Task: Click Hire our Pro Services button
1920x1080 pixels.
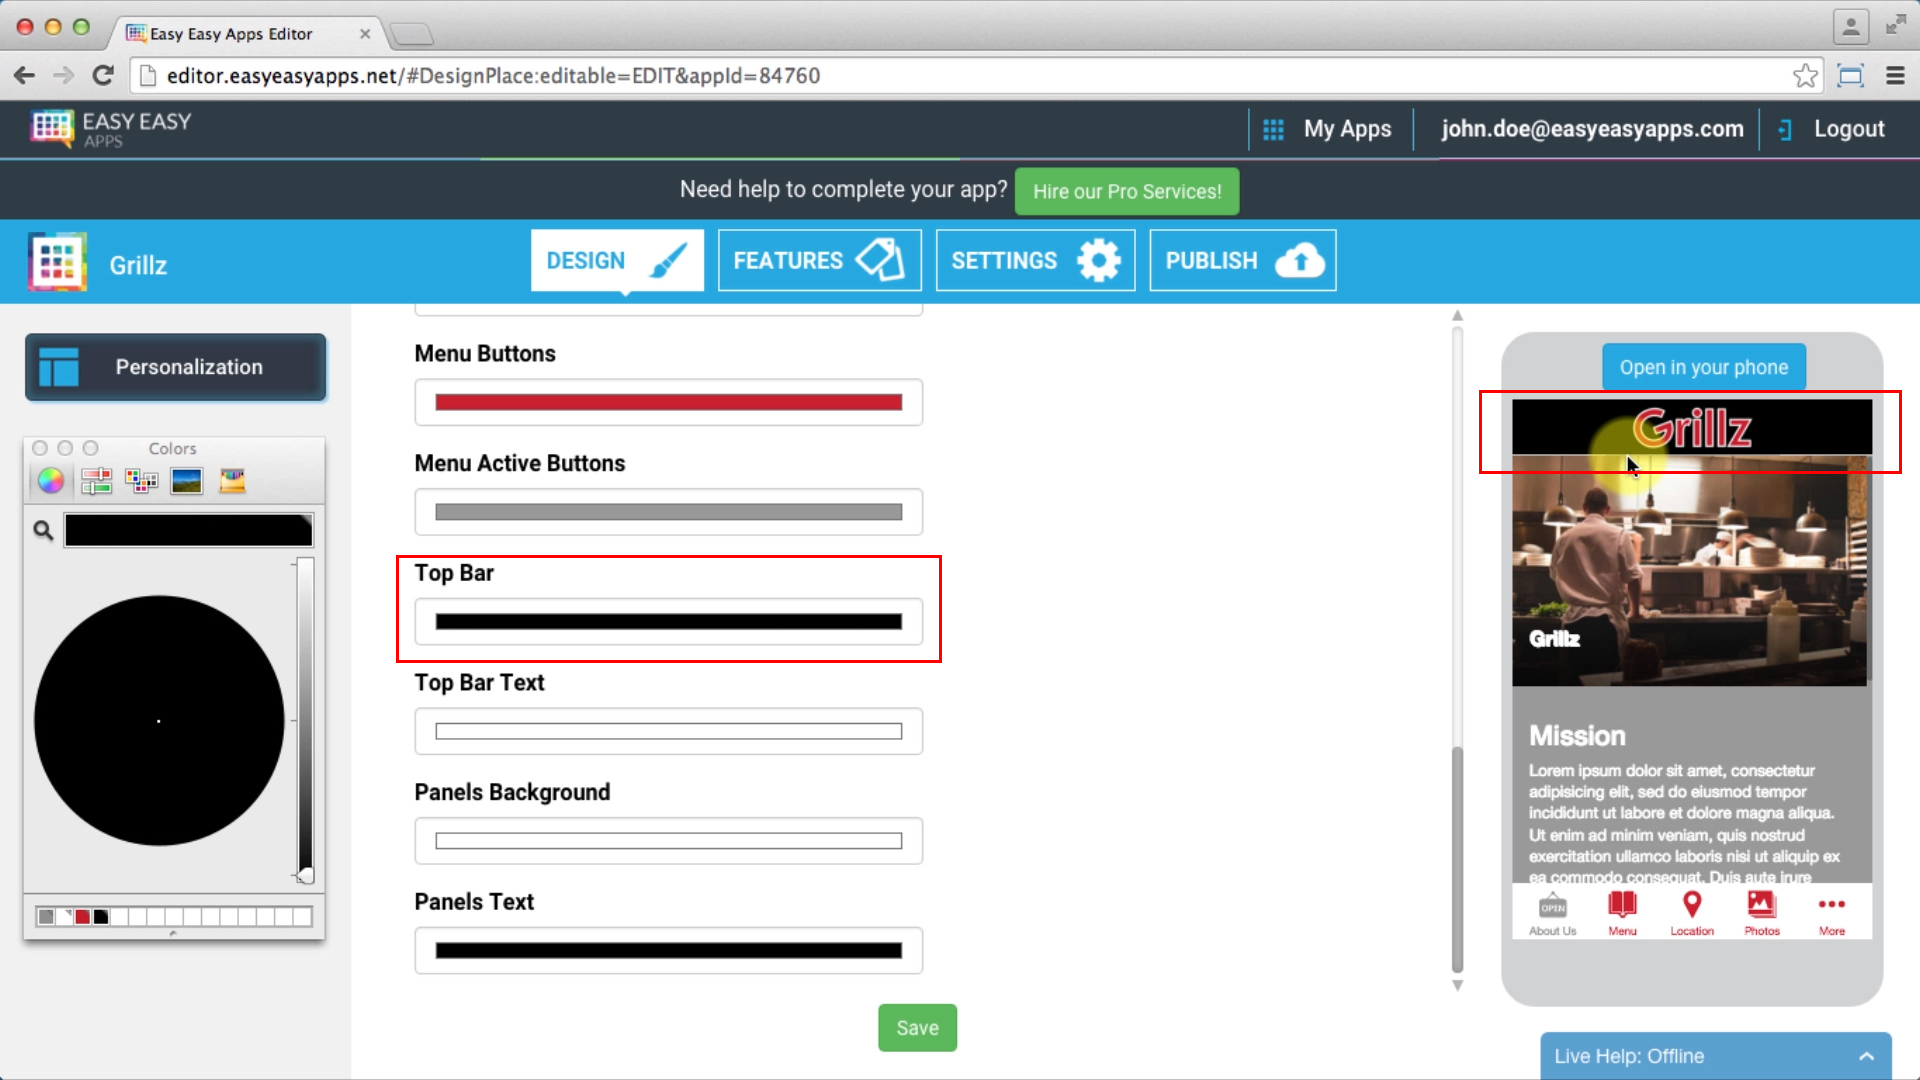Action: pyautogui.click(x=1126, y=191)
